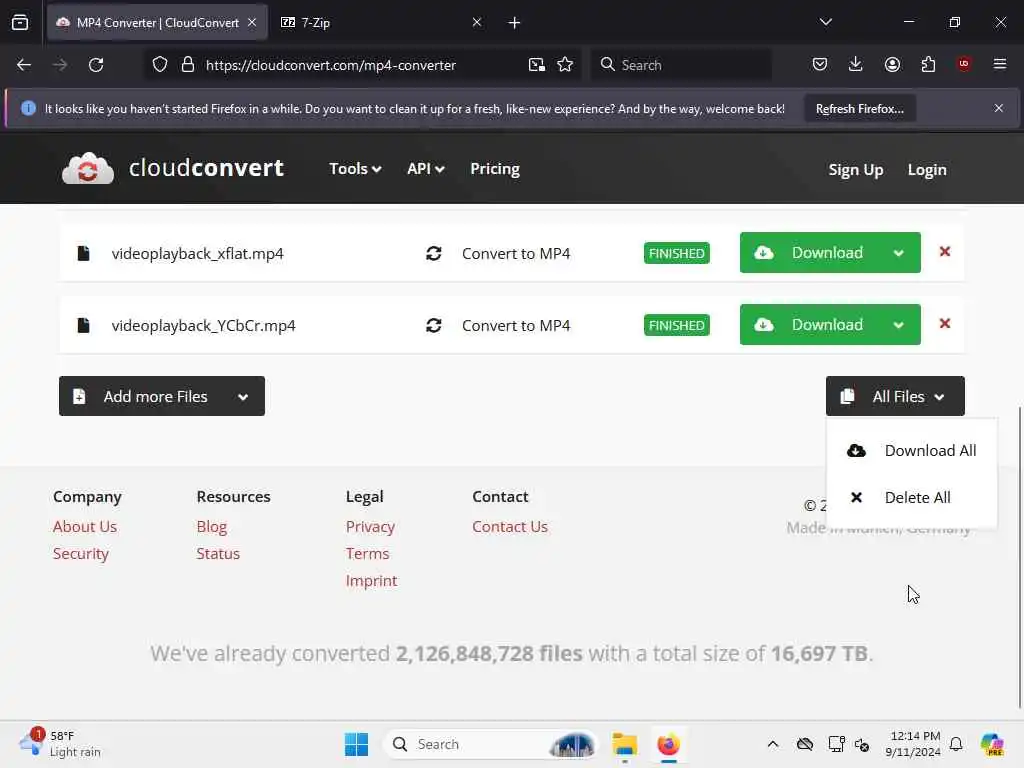Click the cloudconvert logo
Image resolution: width=1024 pixels, height=768 pixels.
point(172,168)
